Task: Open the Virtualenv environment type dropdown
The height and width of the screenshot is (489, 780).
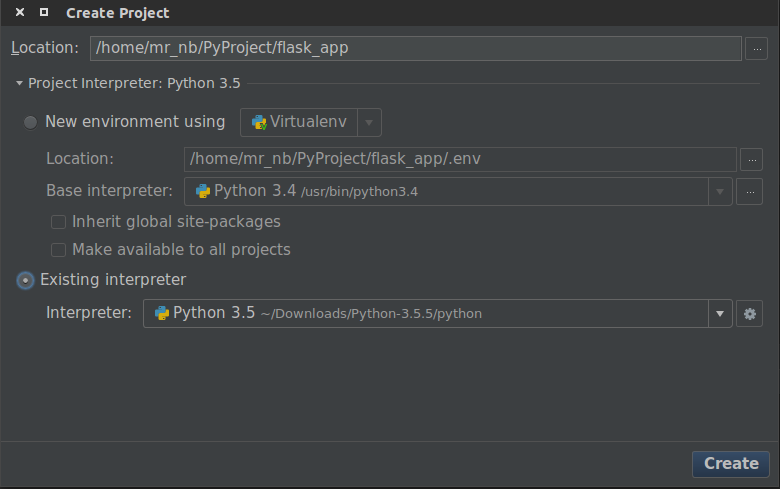Action: click(369, 122)
